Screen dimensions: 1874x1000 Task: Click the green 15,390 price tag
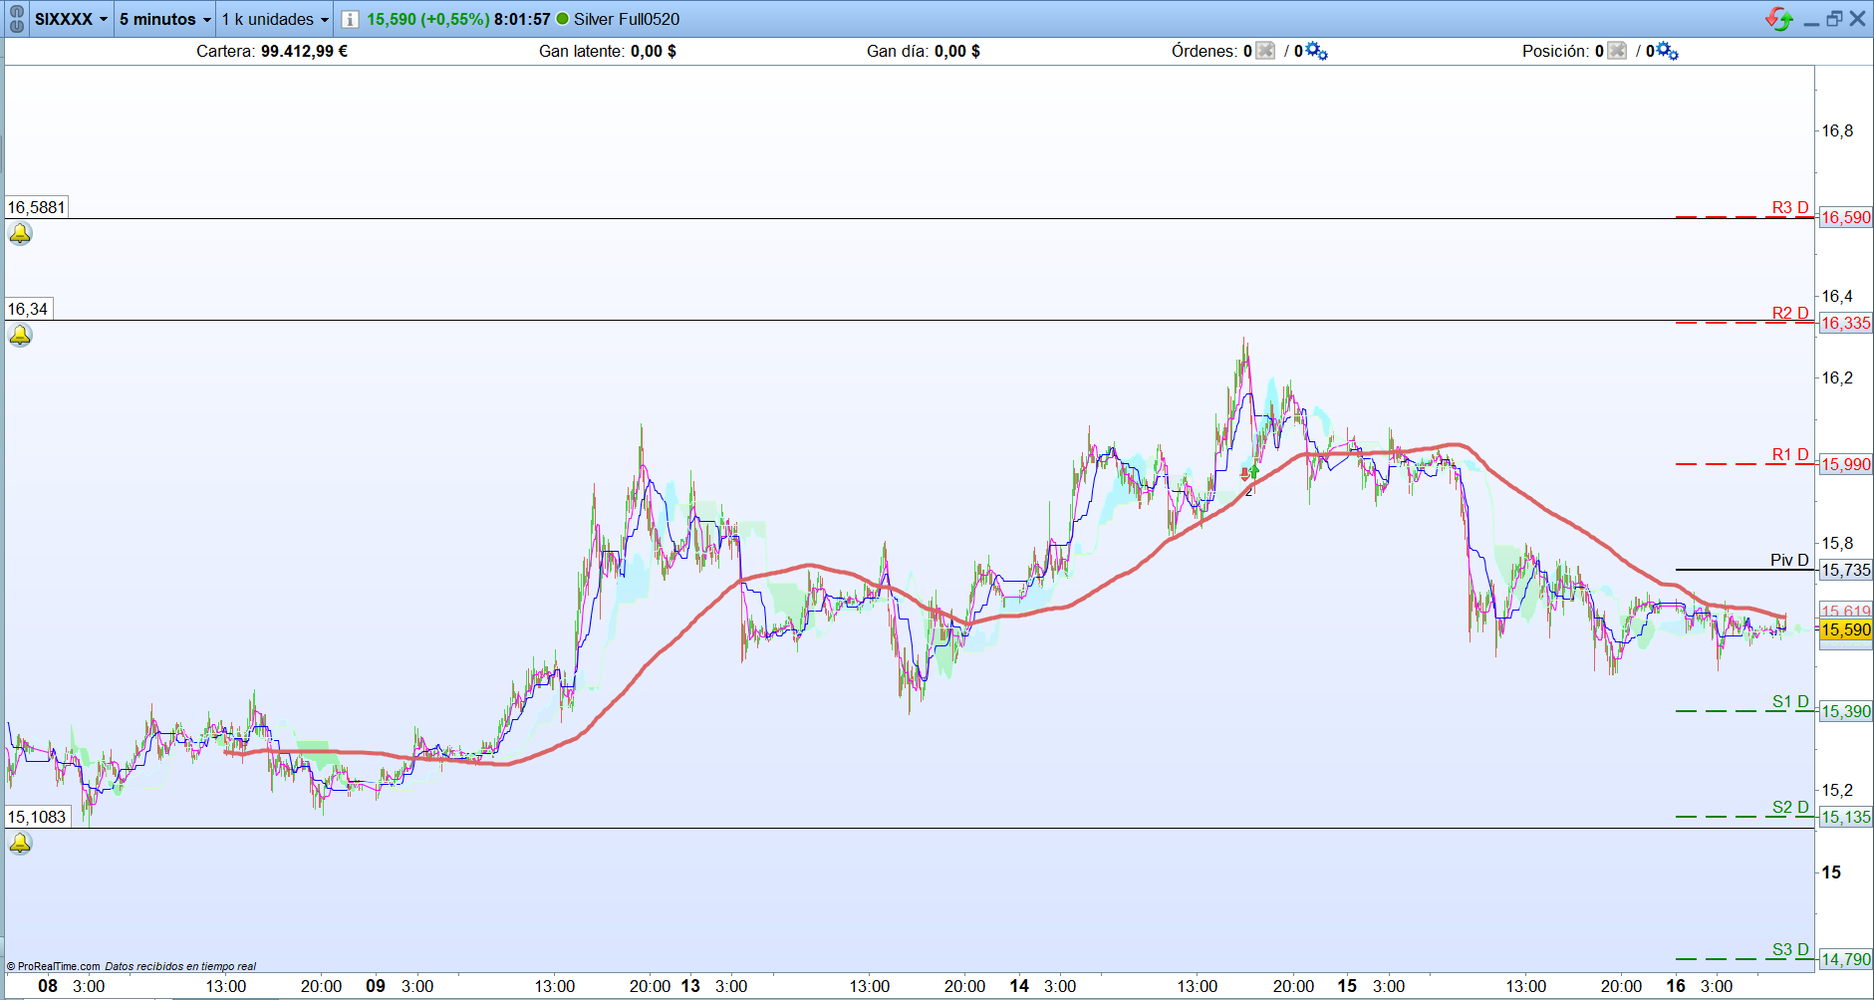click(x=1845, y=711)
